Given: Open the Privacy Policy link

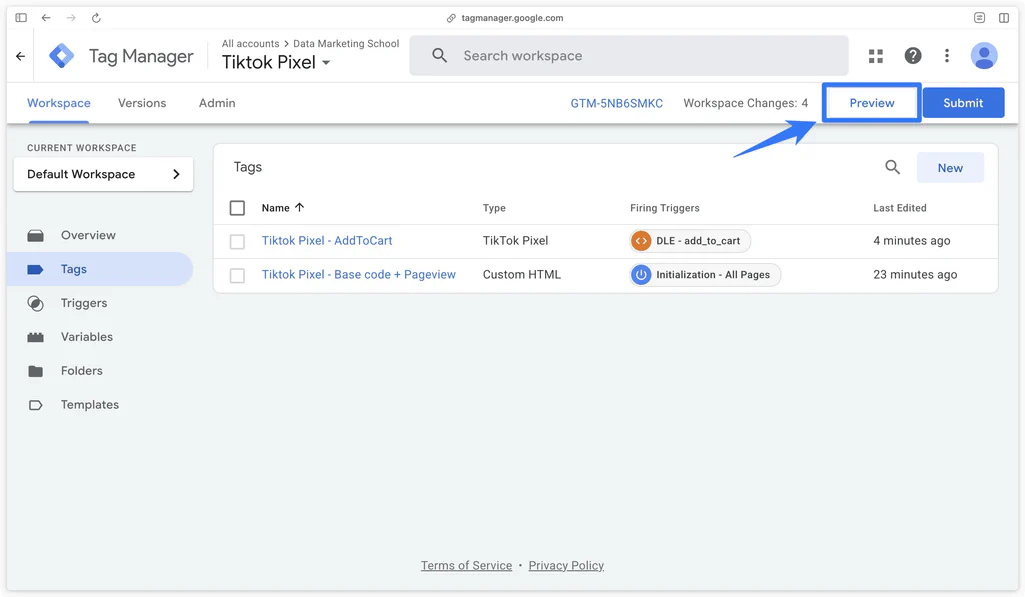Looking at the screenshot, I should pos(566,566).
